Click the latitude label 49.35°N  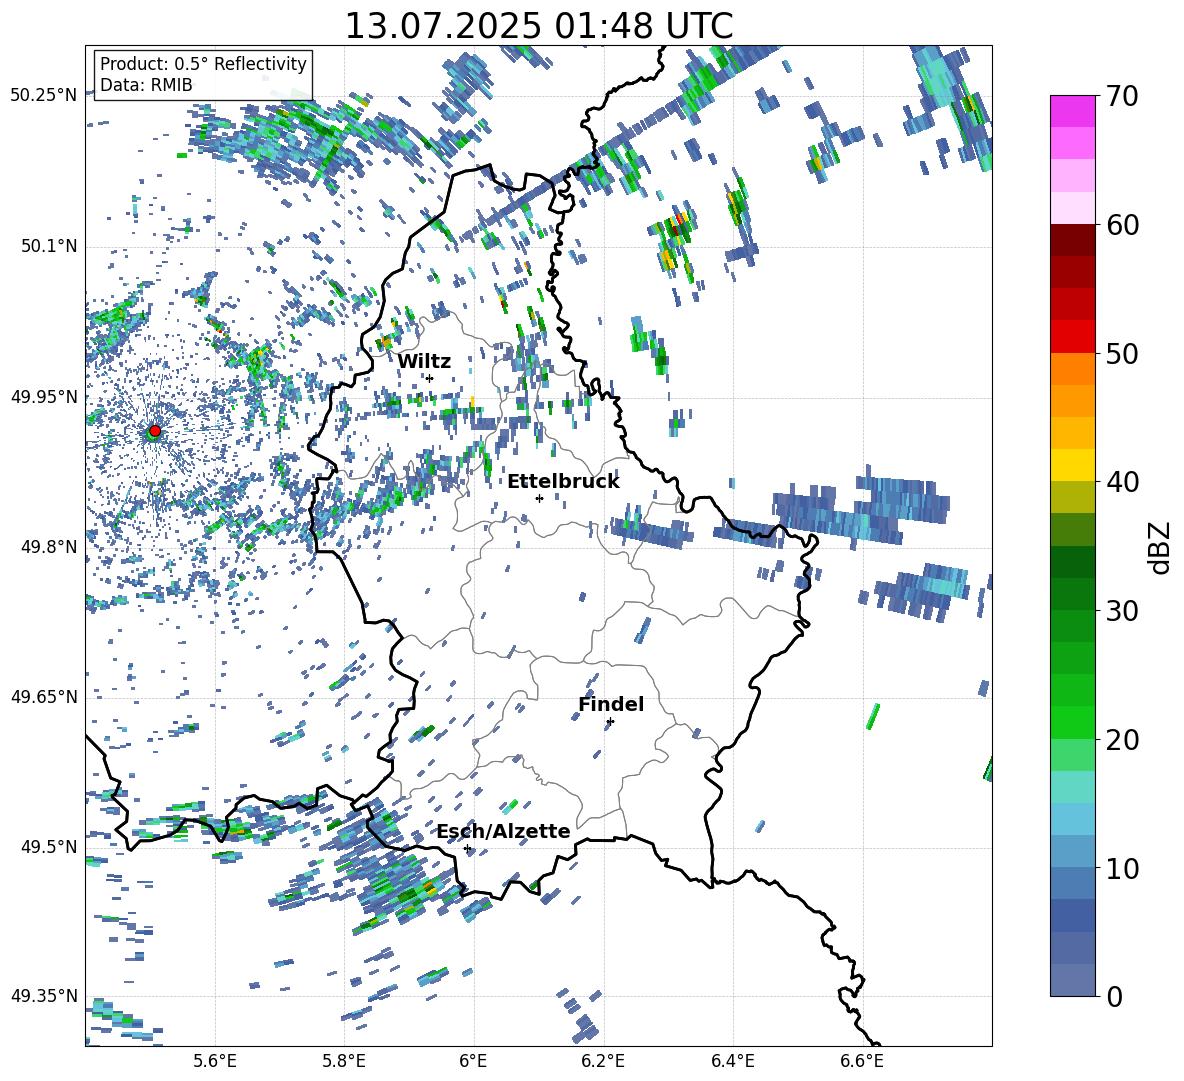tap(44, 996)
